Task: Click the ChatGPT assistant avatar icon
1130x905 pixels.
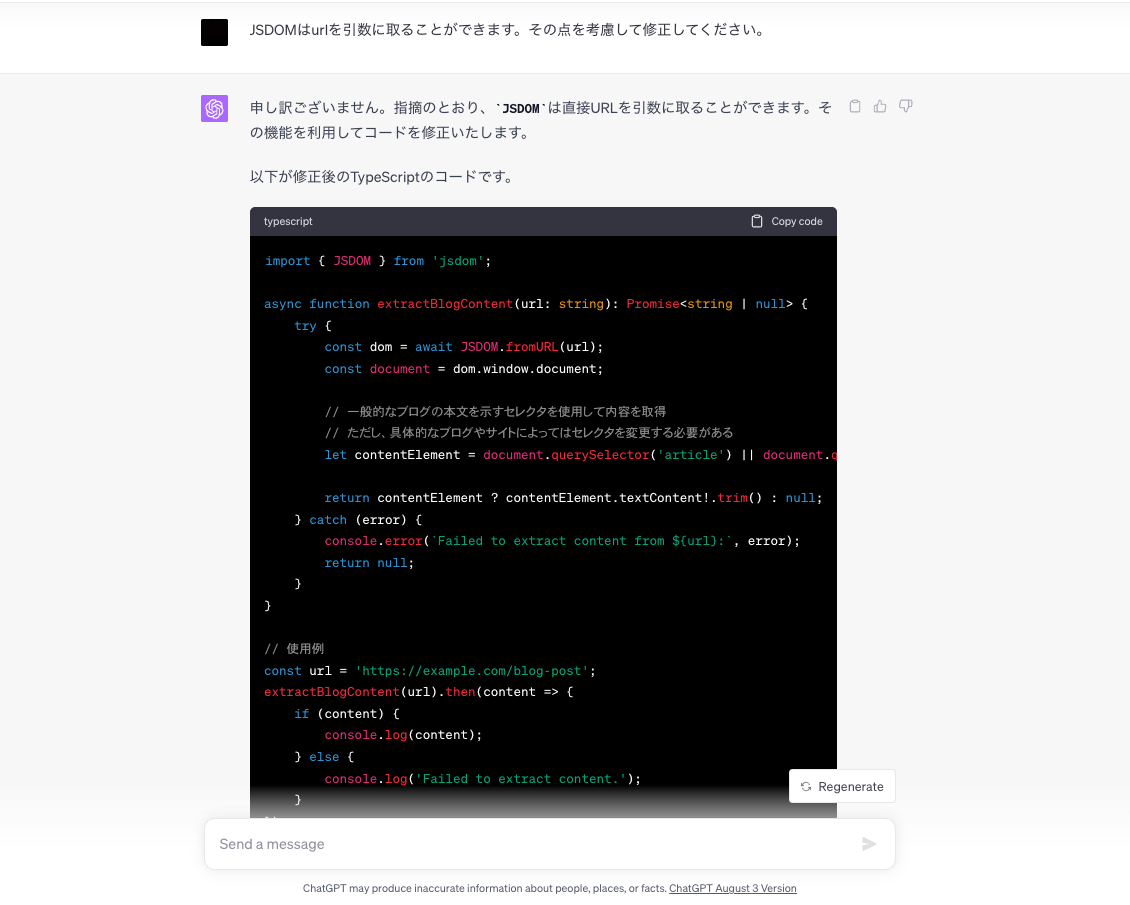Action: click(x=214, y=108)
